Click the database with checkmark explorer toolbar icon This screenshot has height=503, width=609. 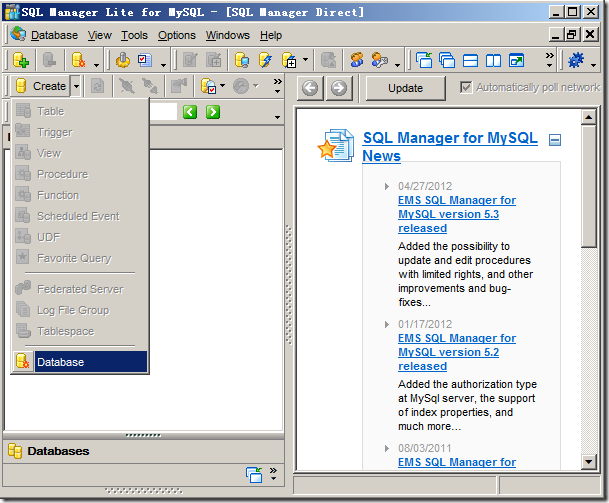(209, 86)
